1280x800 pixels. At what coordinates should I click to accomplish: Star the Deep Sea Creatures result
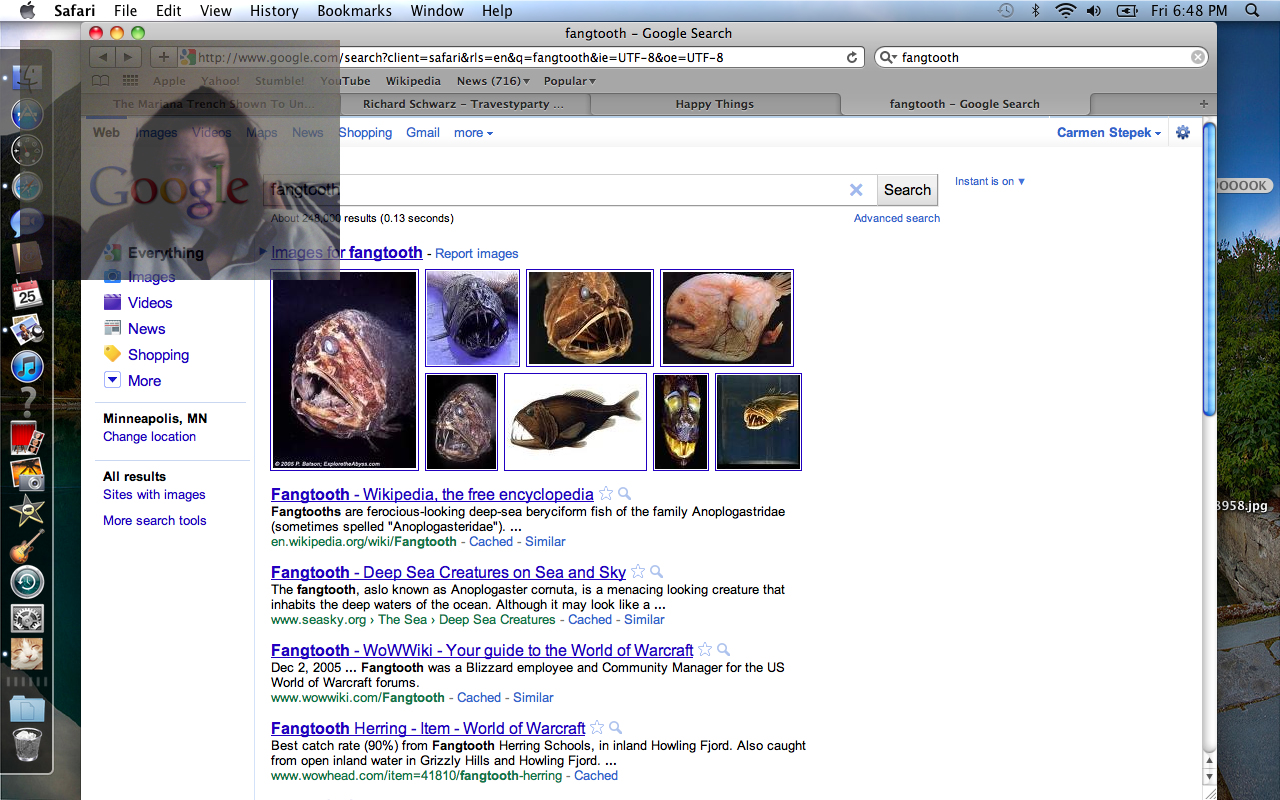pyautogui.click(x=638, y=572)
